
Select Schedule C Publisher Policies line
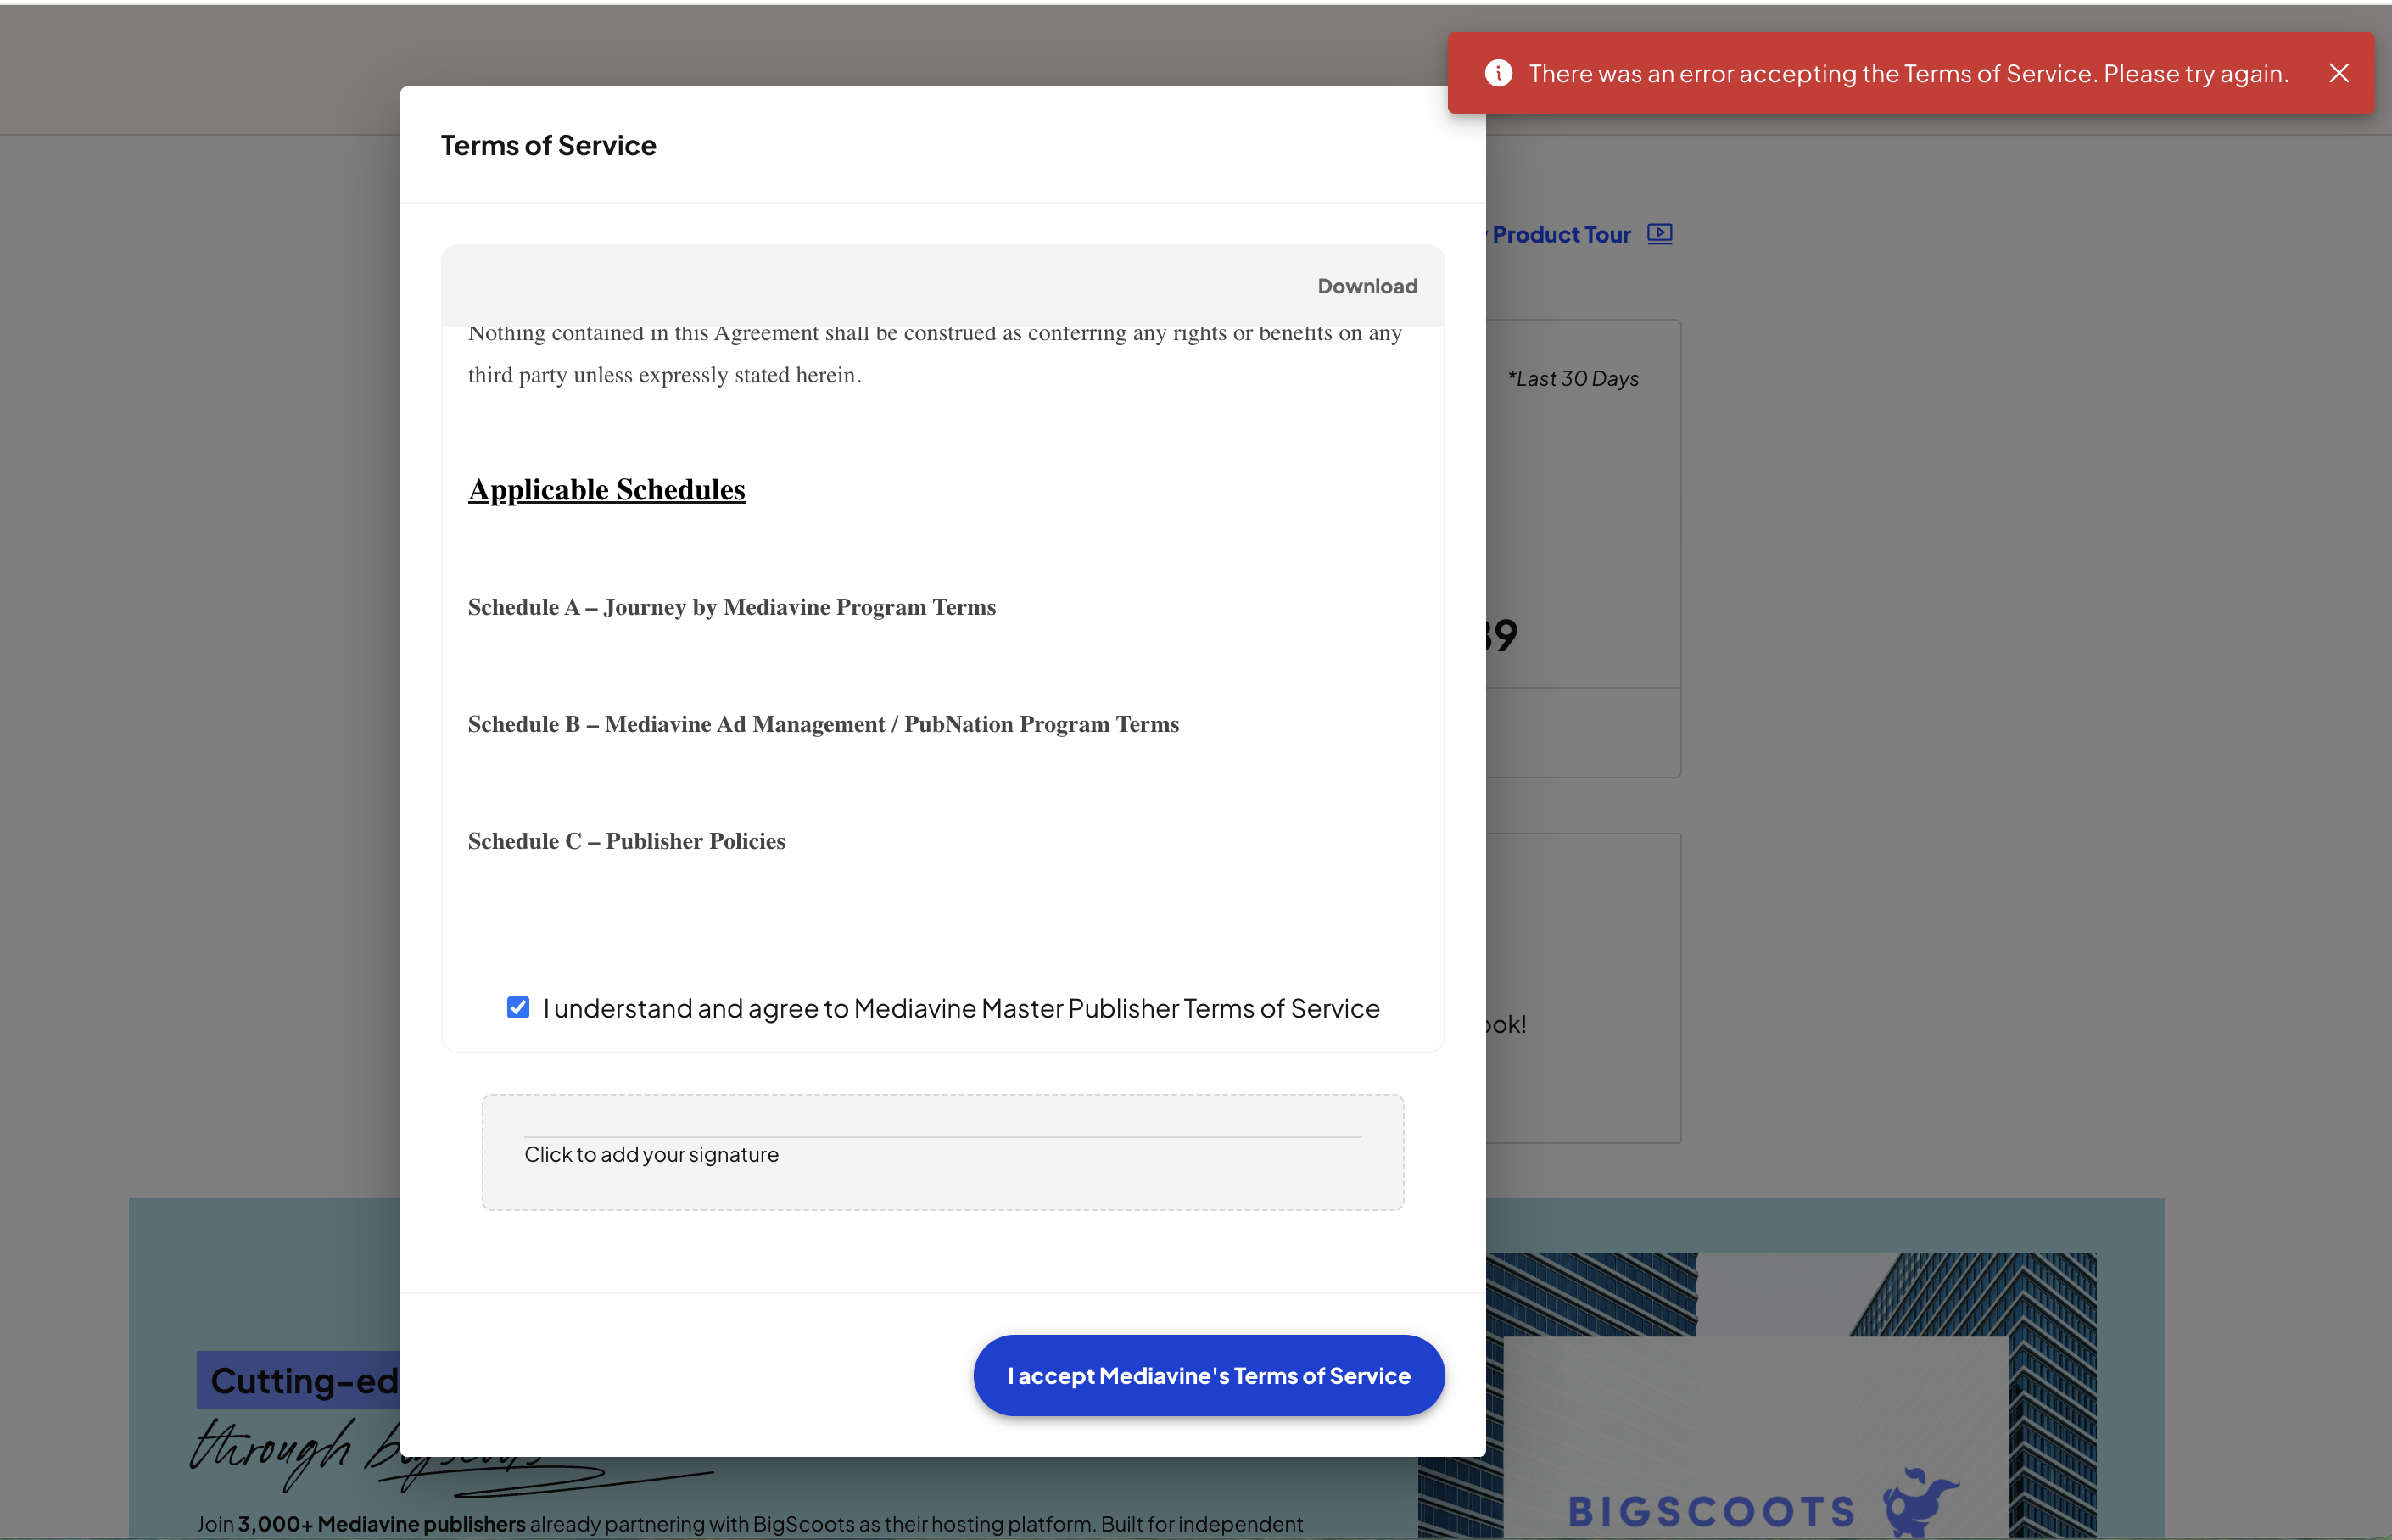[x=626, y=841]
